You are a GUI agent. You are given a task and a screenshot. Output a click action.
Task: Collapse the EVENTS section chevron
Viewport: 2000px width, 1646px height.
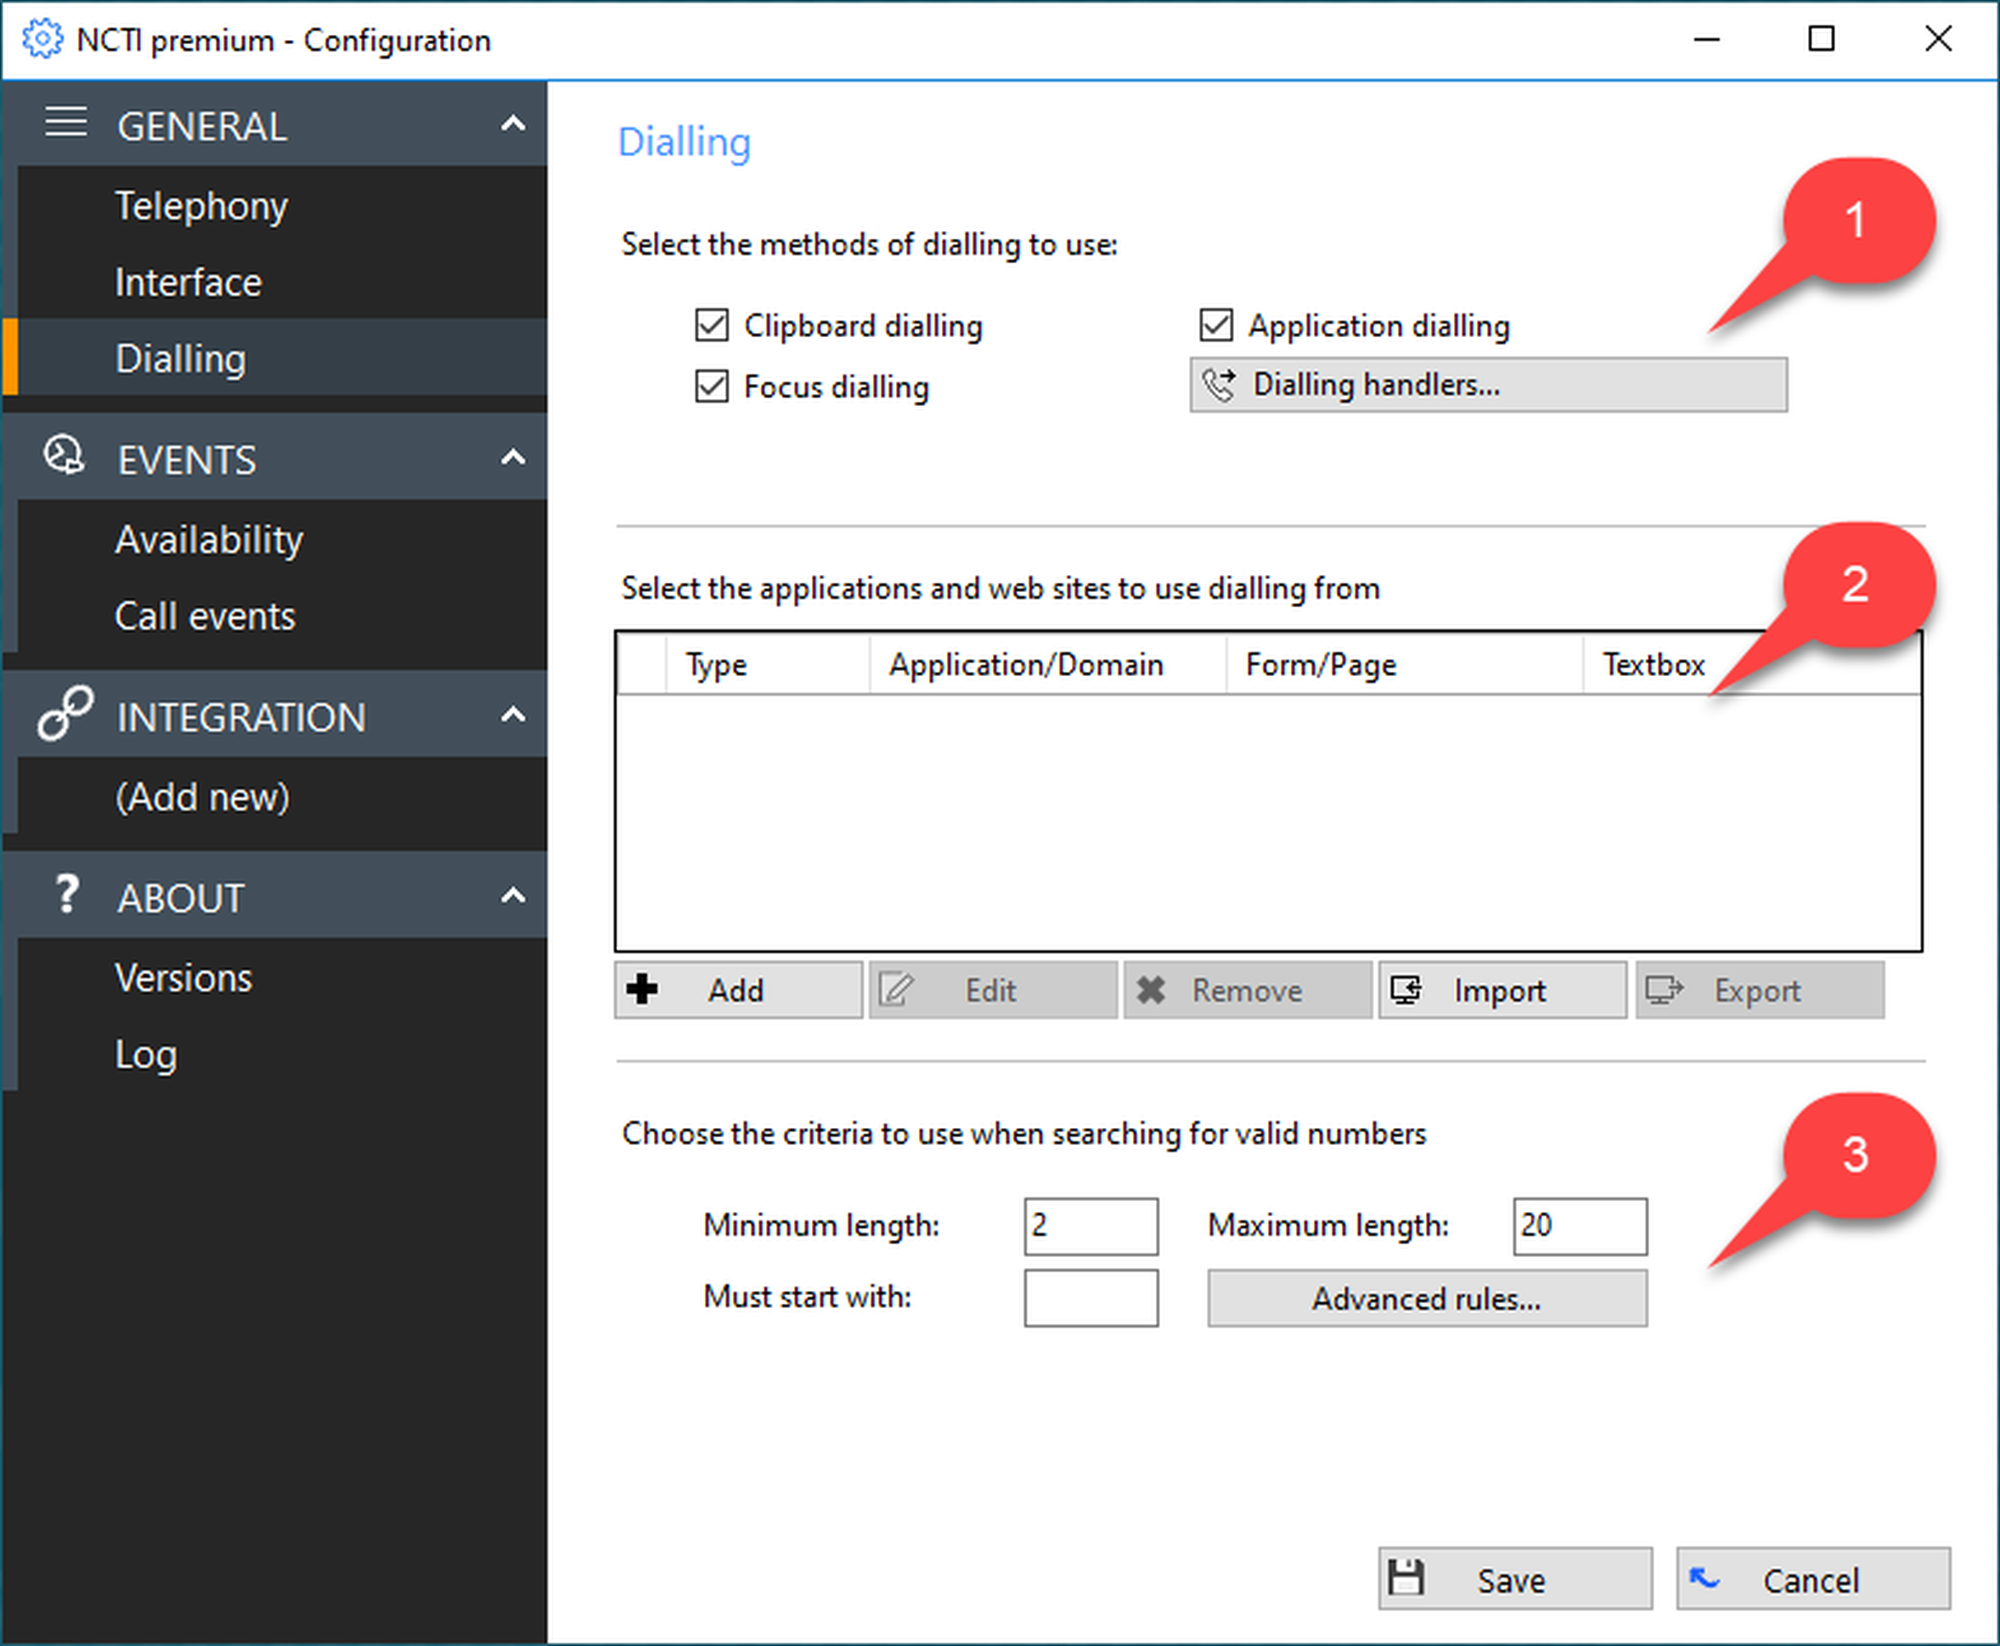[513, 458]
